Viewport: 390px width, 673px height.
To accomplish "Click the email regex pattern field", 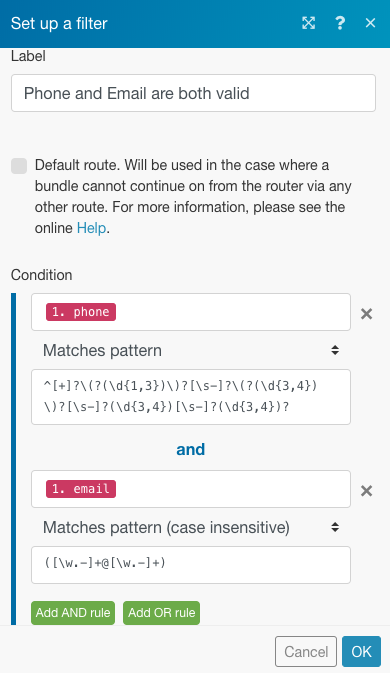I will tap(191, 565).
